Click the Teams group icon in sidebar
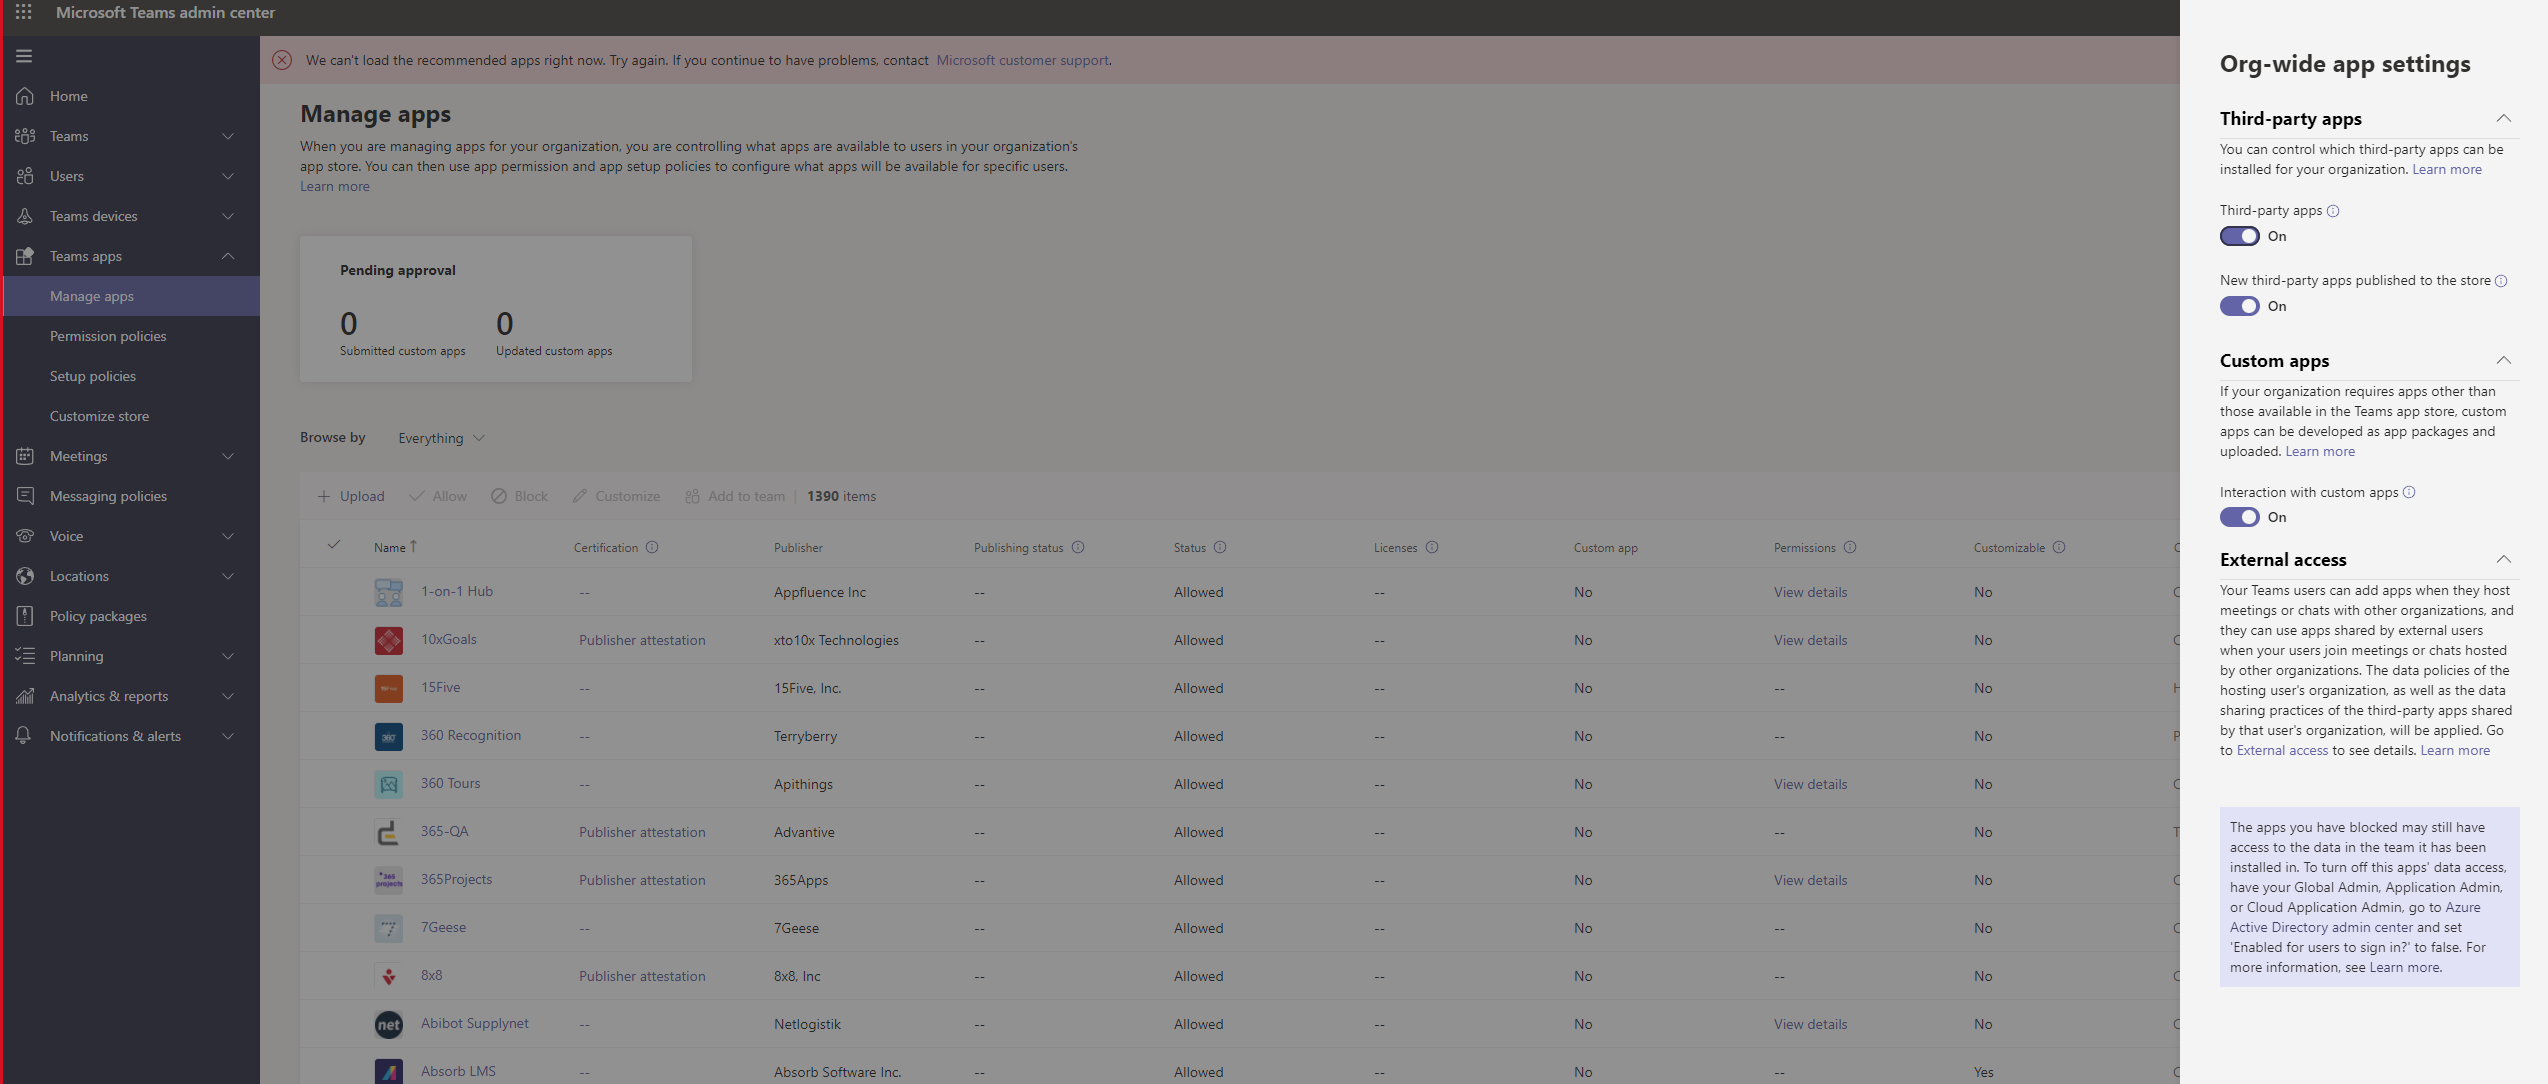Screen dimensions: 2548x1084 tap(25, 136)
